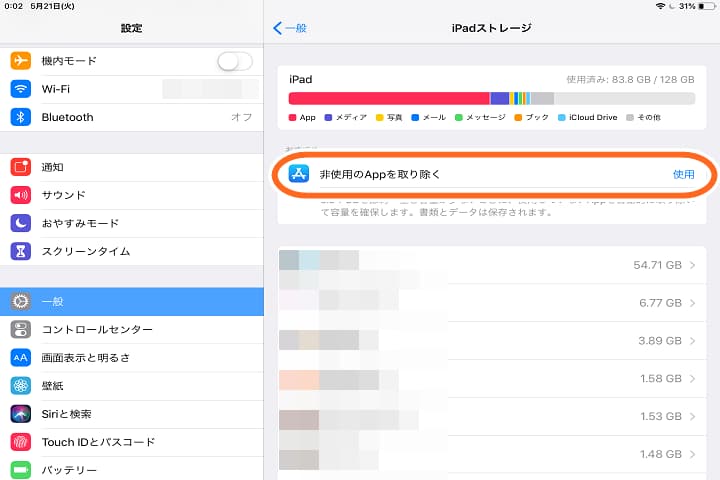720x480 pixels.
Task: Tap the 写真 legend color swatch
Action: pyautogui.click(x=380, y=118)
